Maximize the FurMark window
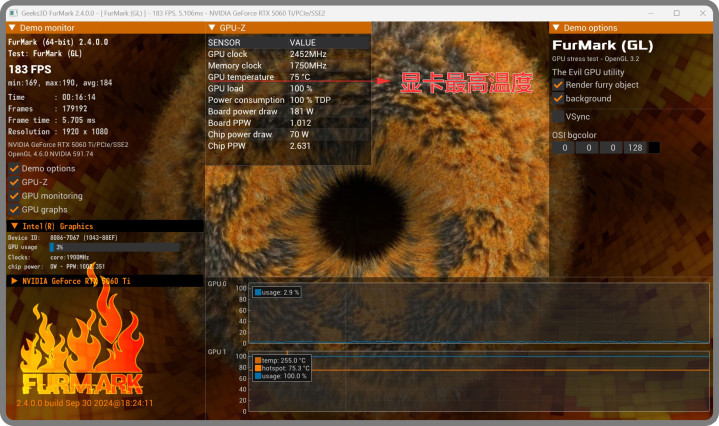Screen dimensions: 719x426 point(676,13)
